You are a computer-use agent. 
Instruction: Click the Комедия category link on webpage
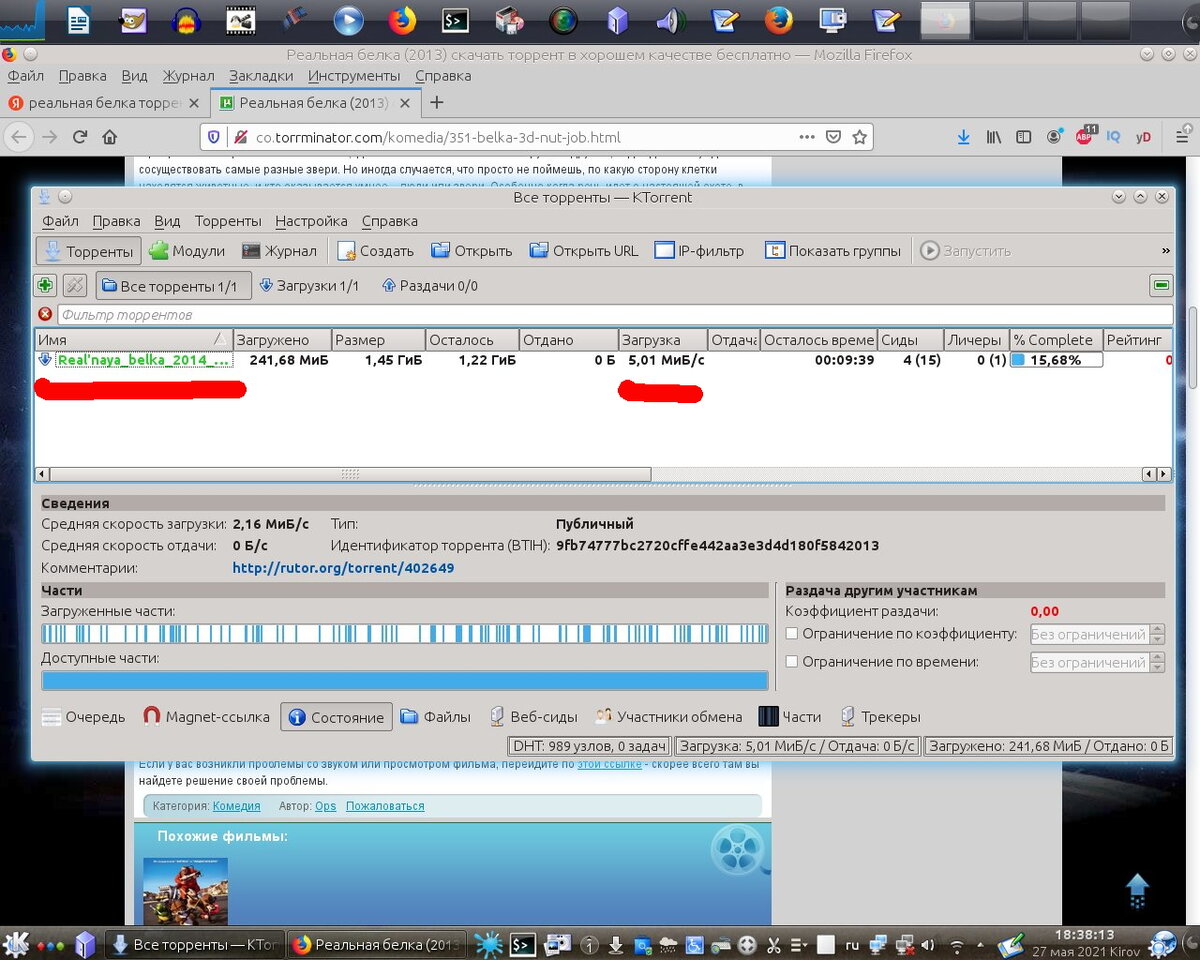pyautogui.click(x=236, y=806)
